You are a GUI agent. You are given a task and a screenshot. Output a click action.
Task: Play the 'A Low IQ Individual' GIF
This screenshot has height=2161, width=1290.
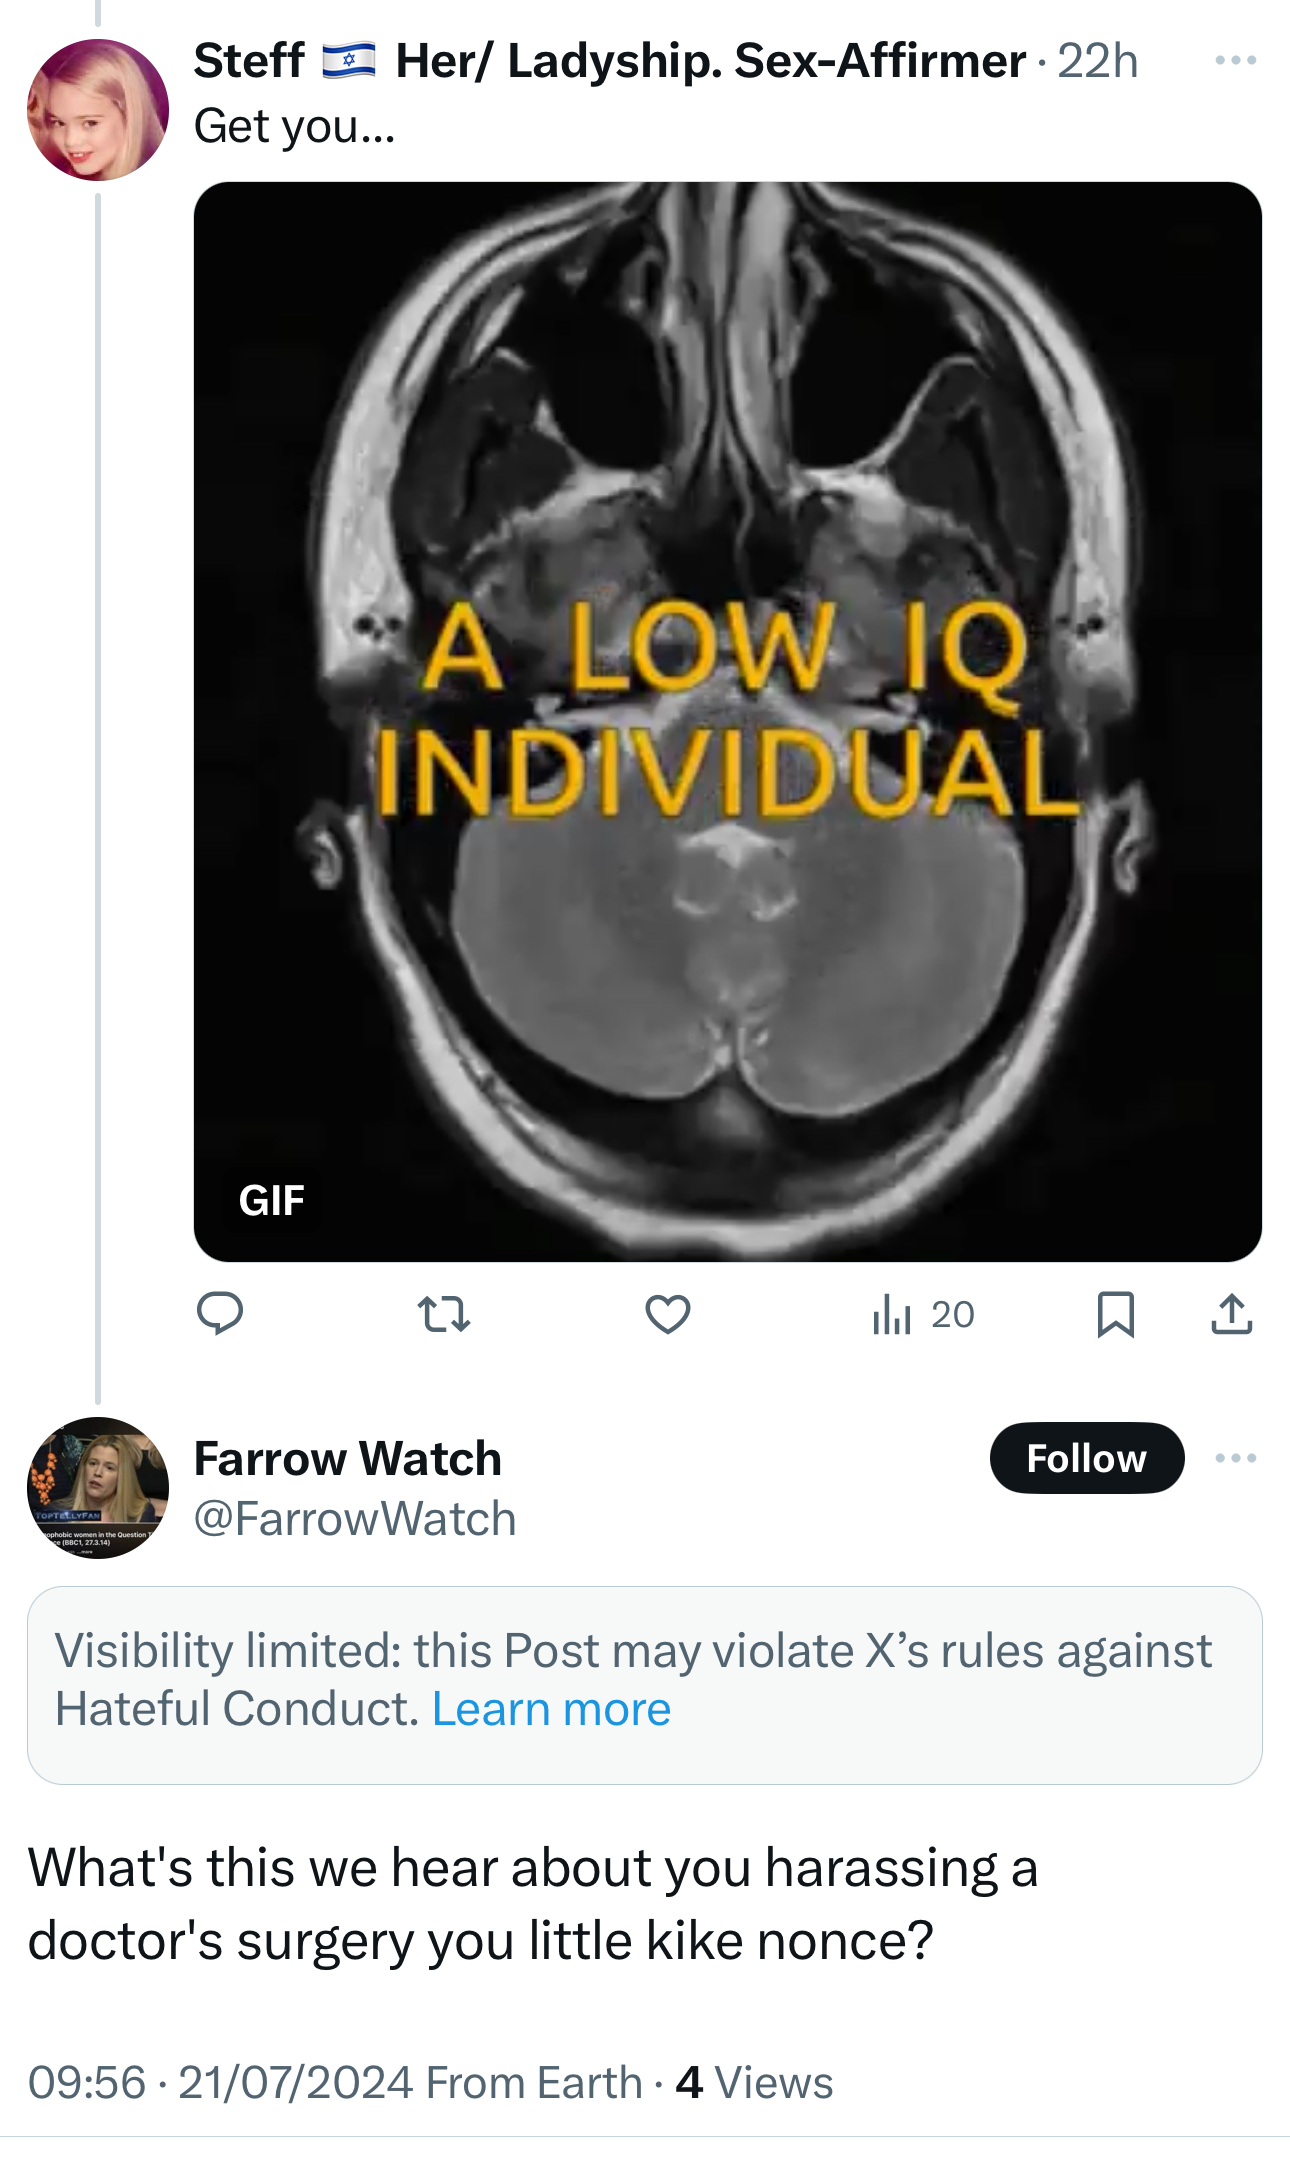tap(727, 721)
